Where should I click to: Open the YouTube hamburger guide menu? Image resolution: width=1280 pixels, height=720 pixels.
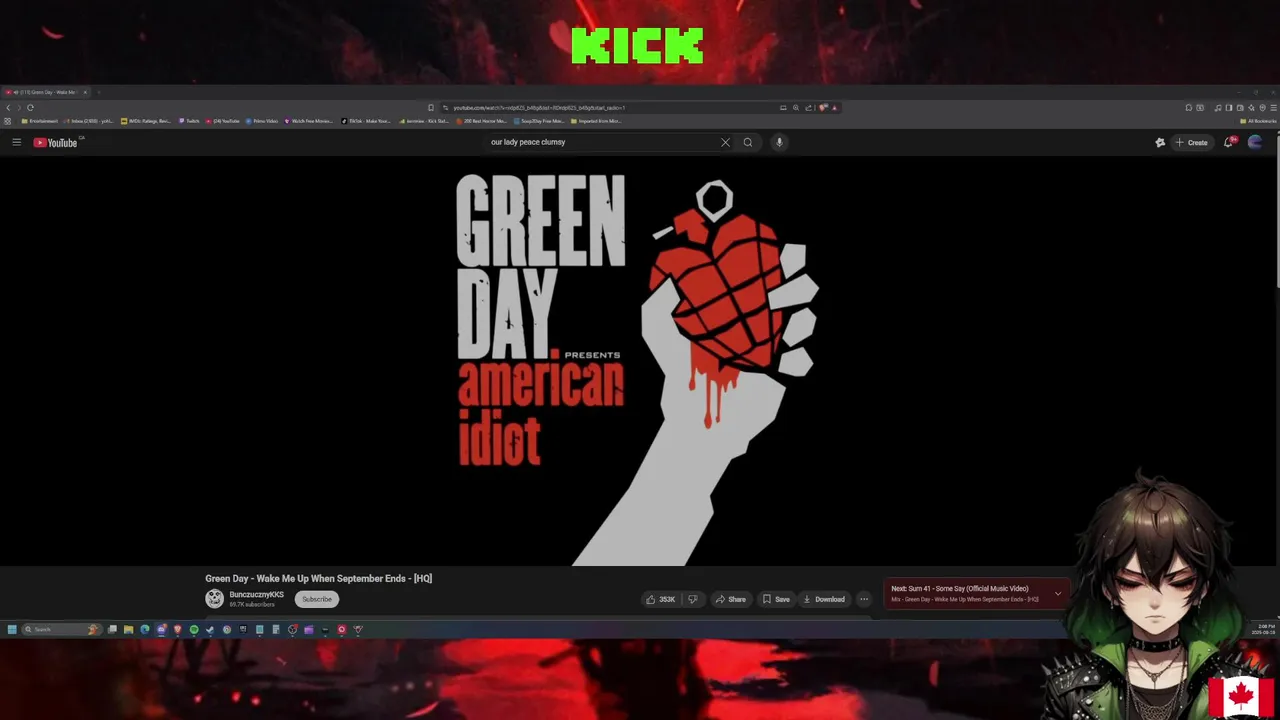click(16, 142)
